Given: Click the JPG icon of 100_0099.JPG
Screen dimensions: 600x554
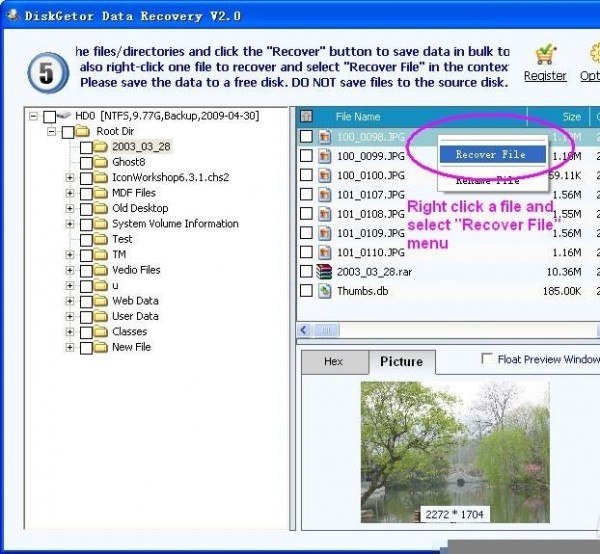Looking at the screenshot, I should (324, 156).
